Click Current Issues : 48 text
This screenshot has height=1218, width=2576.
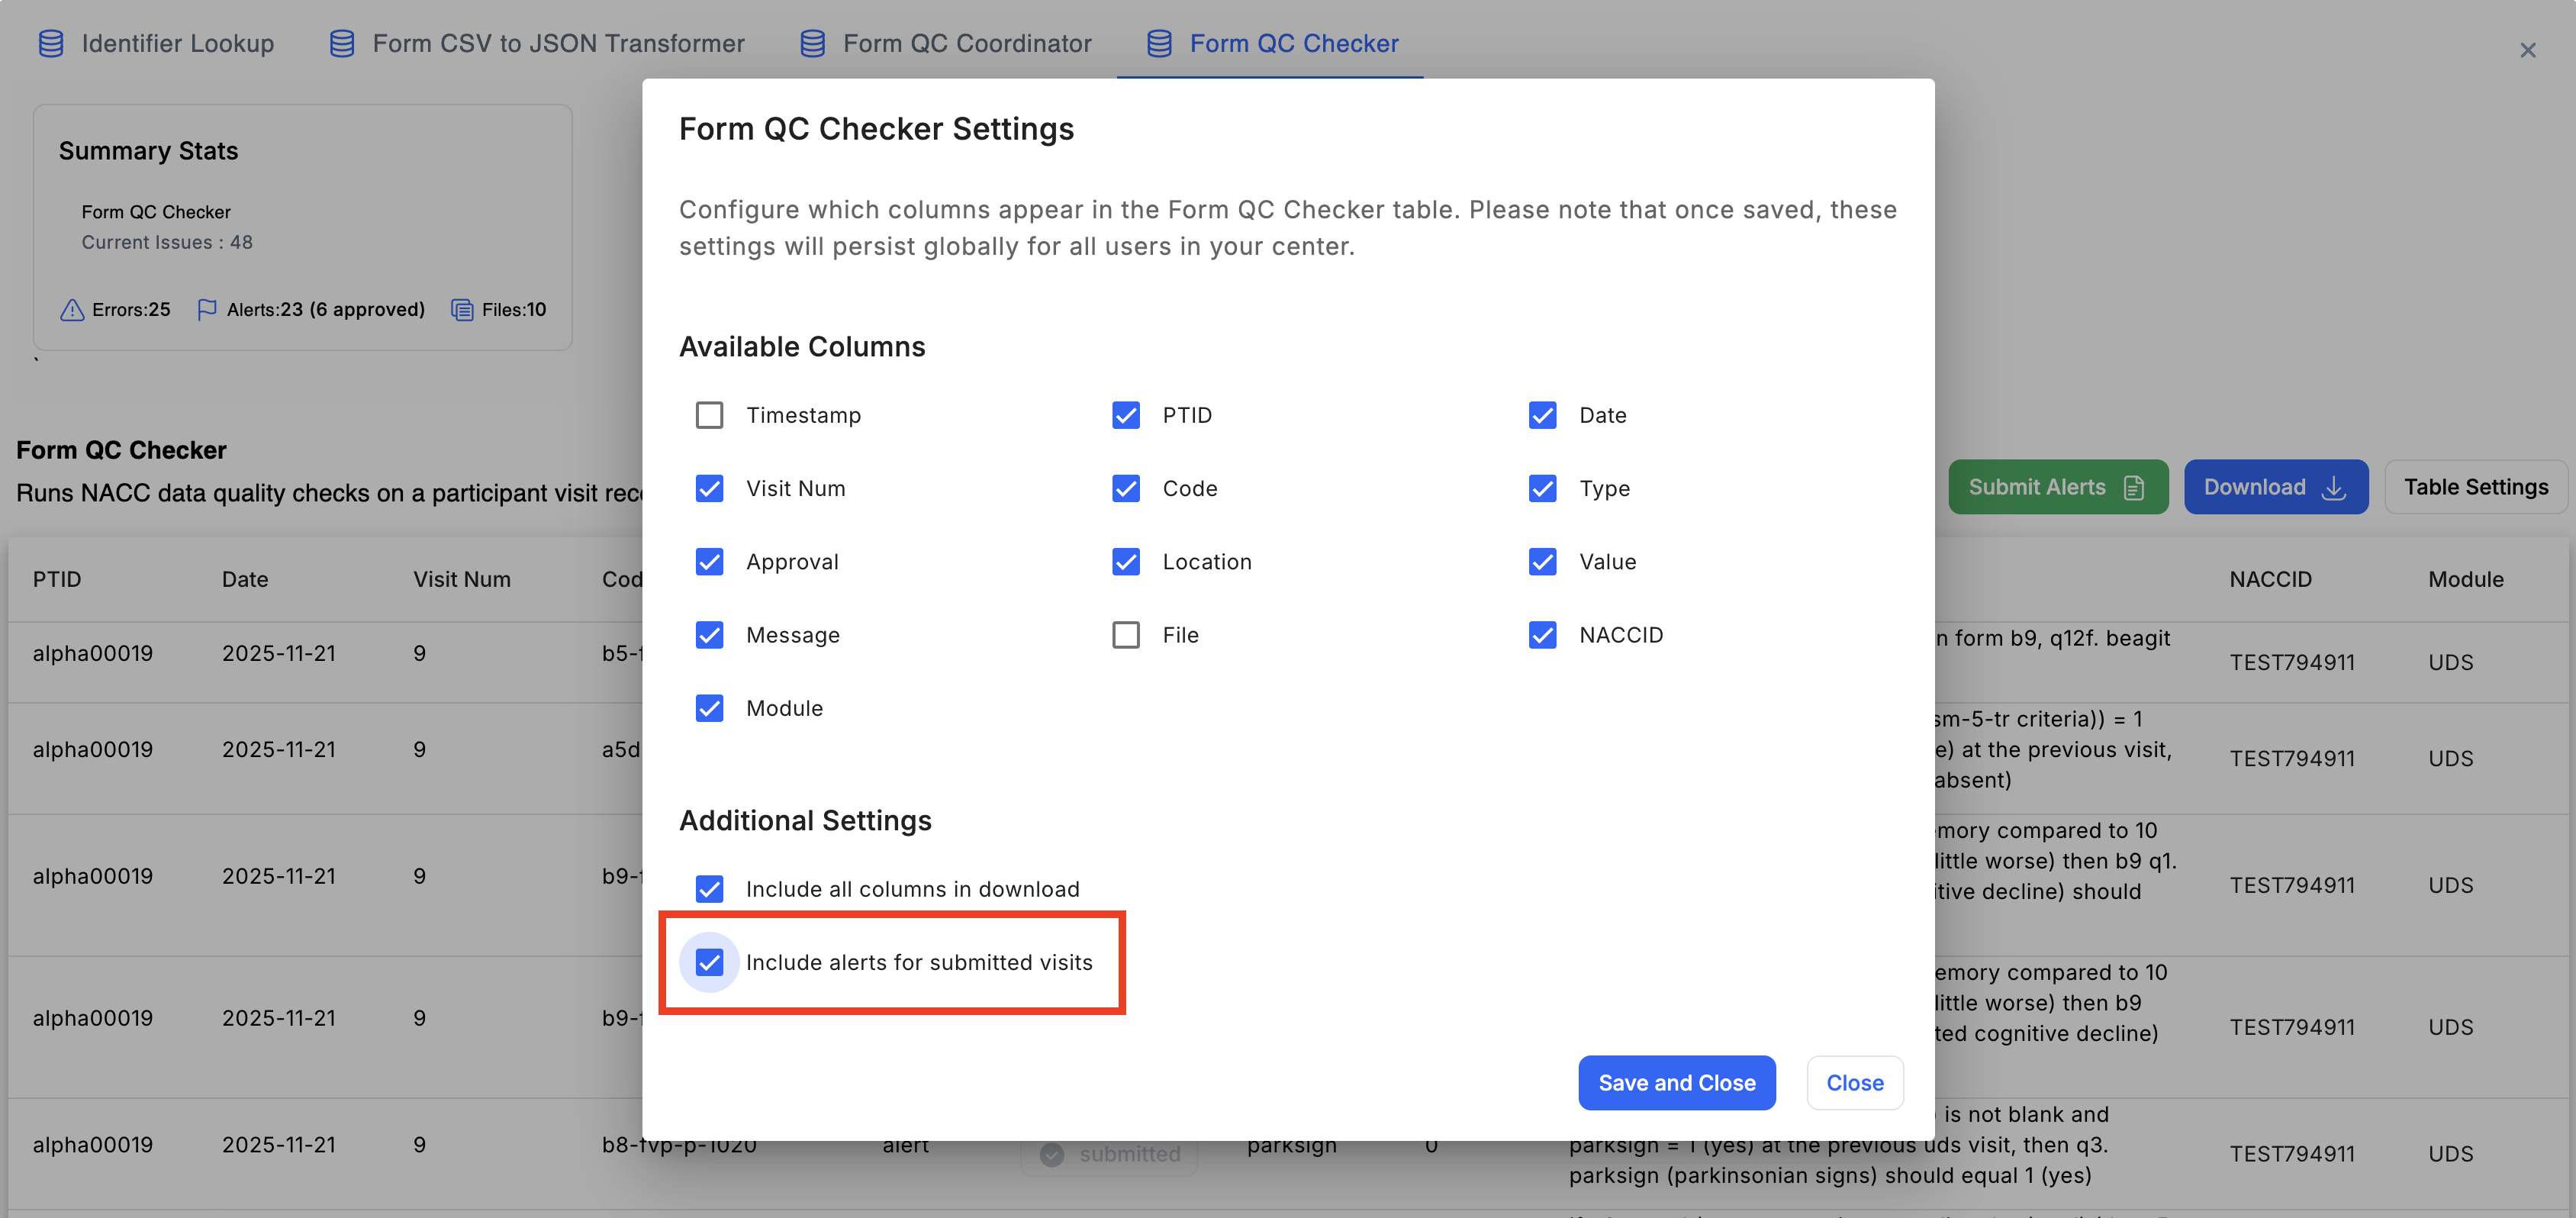pos(167,242)
